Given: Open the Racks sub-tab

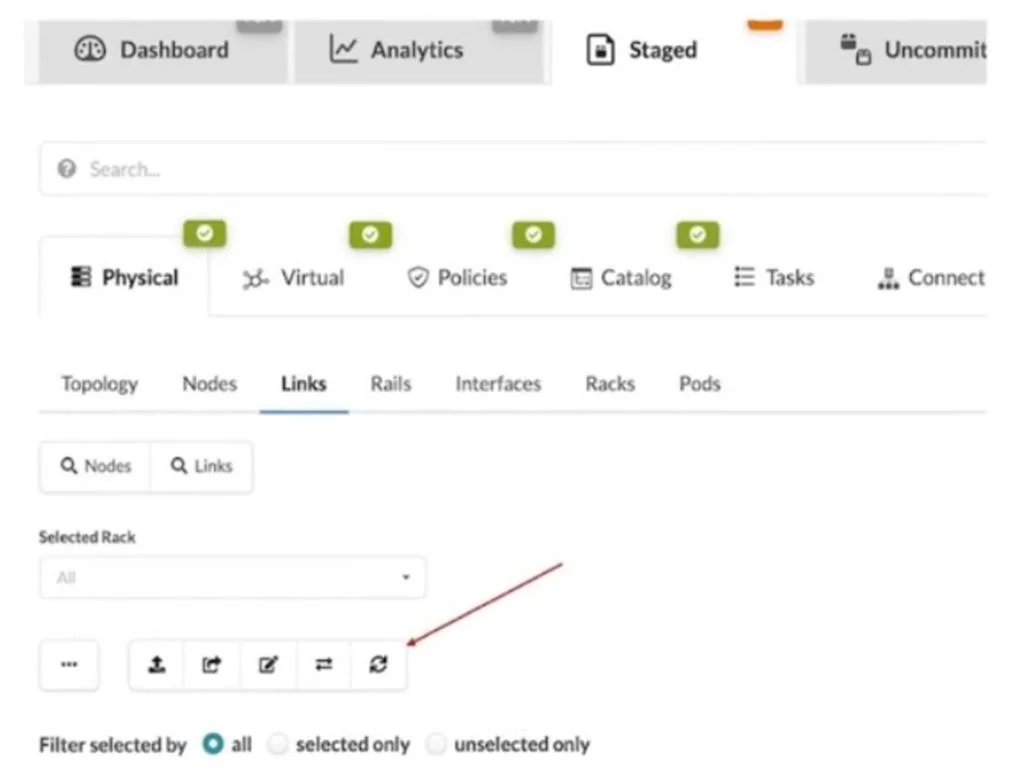Looking at the screenshot, I should tap(610, 384).
